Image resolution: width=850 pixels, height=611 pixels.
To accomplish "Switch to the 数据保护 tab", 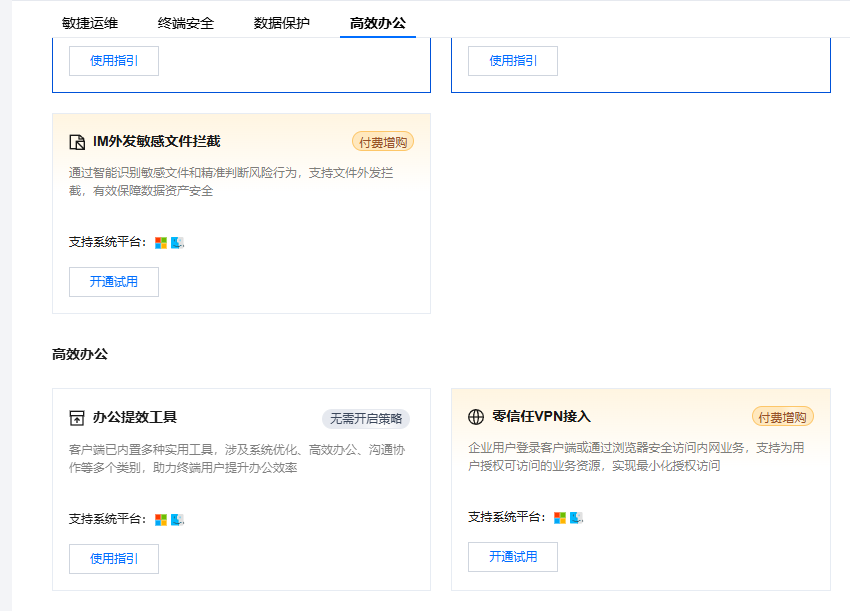I will [282, 23].
